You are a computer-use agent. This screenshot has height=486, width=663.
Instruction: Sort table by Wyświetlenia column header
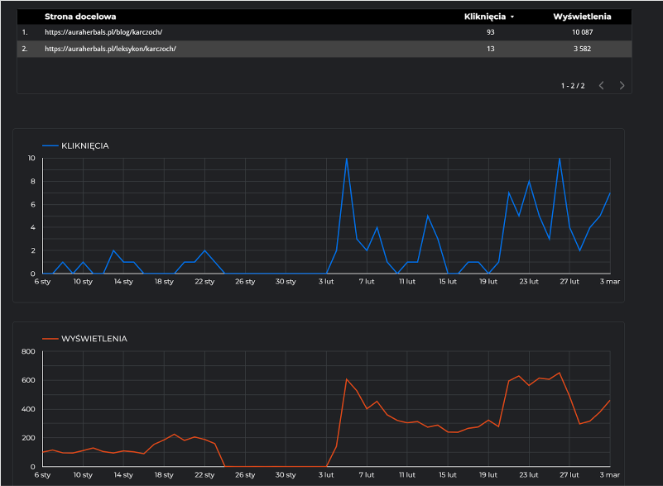pos(582,16)
